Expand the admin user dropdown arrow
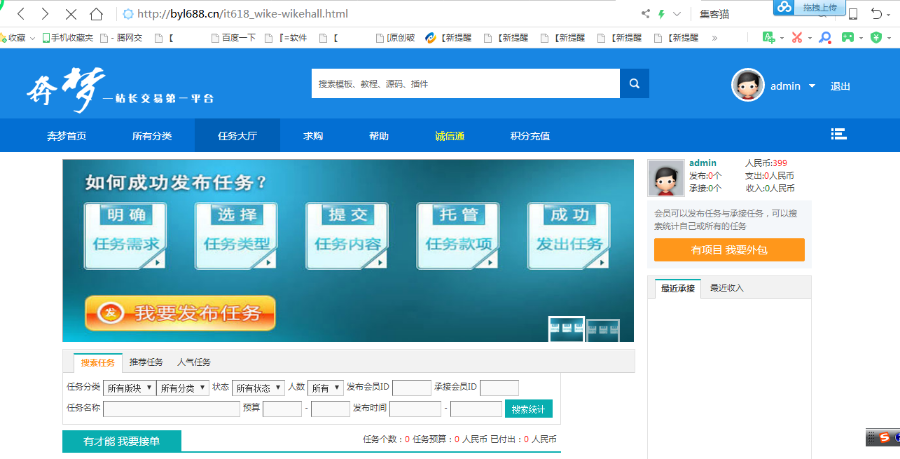The height and width of the screenshot is (459, 900). tap(812, 86)
